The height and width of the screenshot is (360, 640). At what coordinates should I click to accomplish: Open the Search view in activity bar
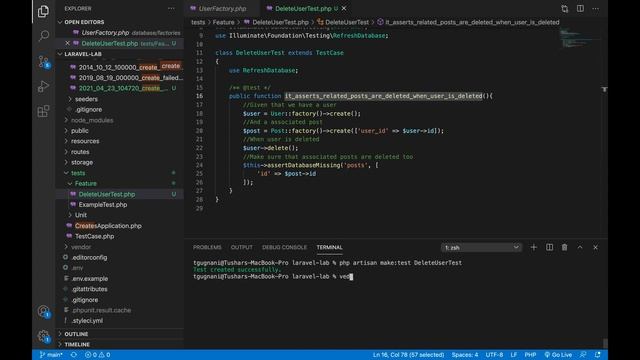click(x=43, y=36)
